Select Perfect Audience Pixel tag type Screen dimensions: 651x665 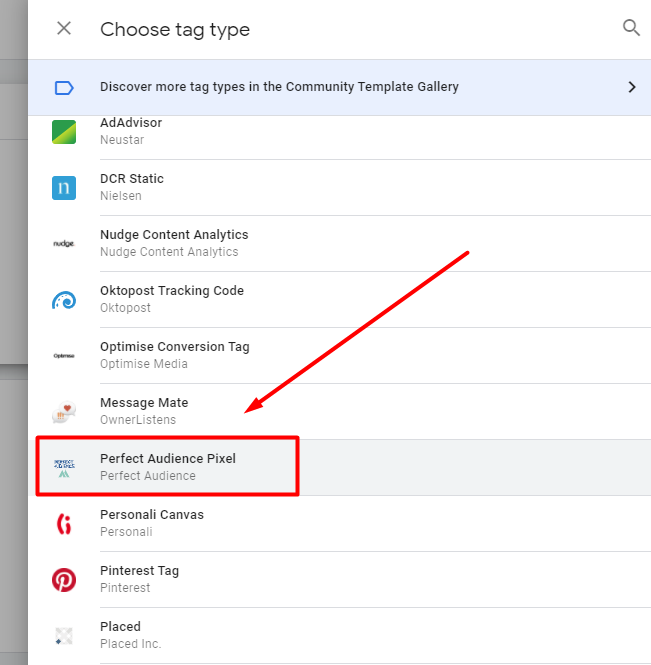339,467
